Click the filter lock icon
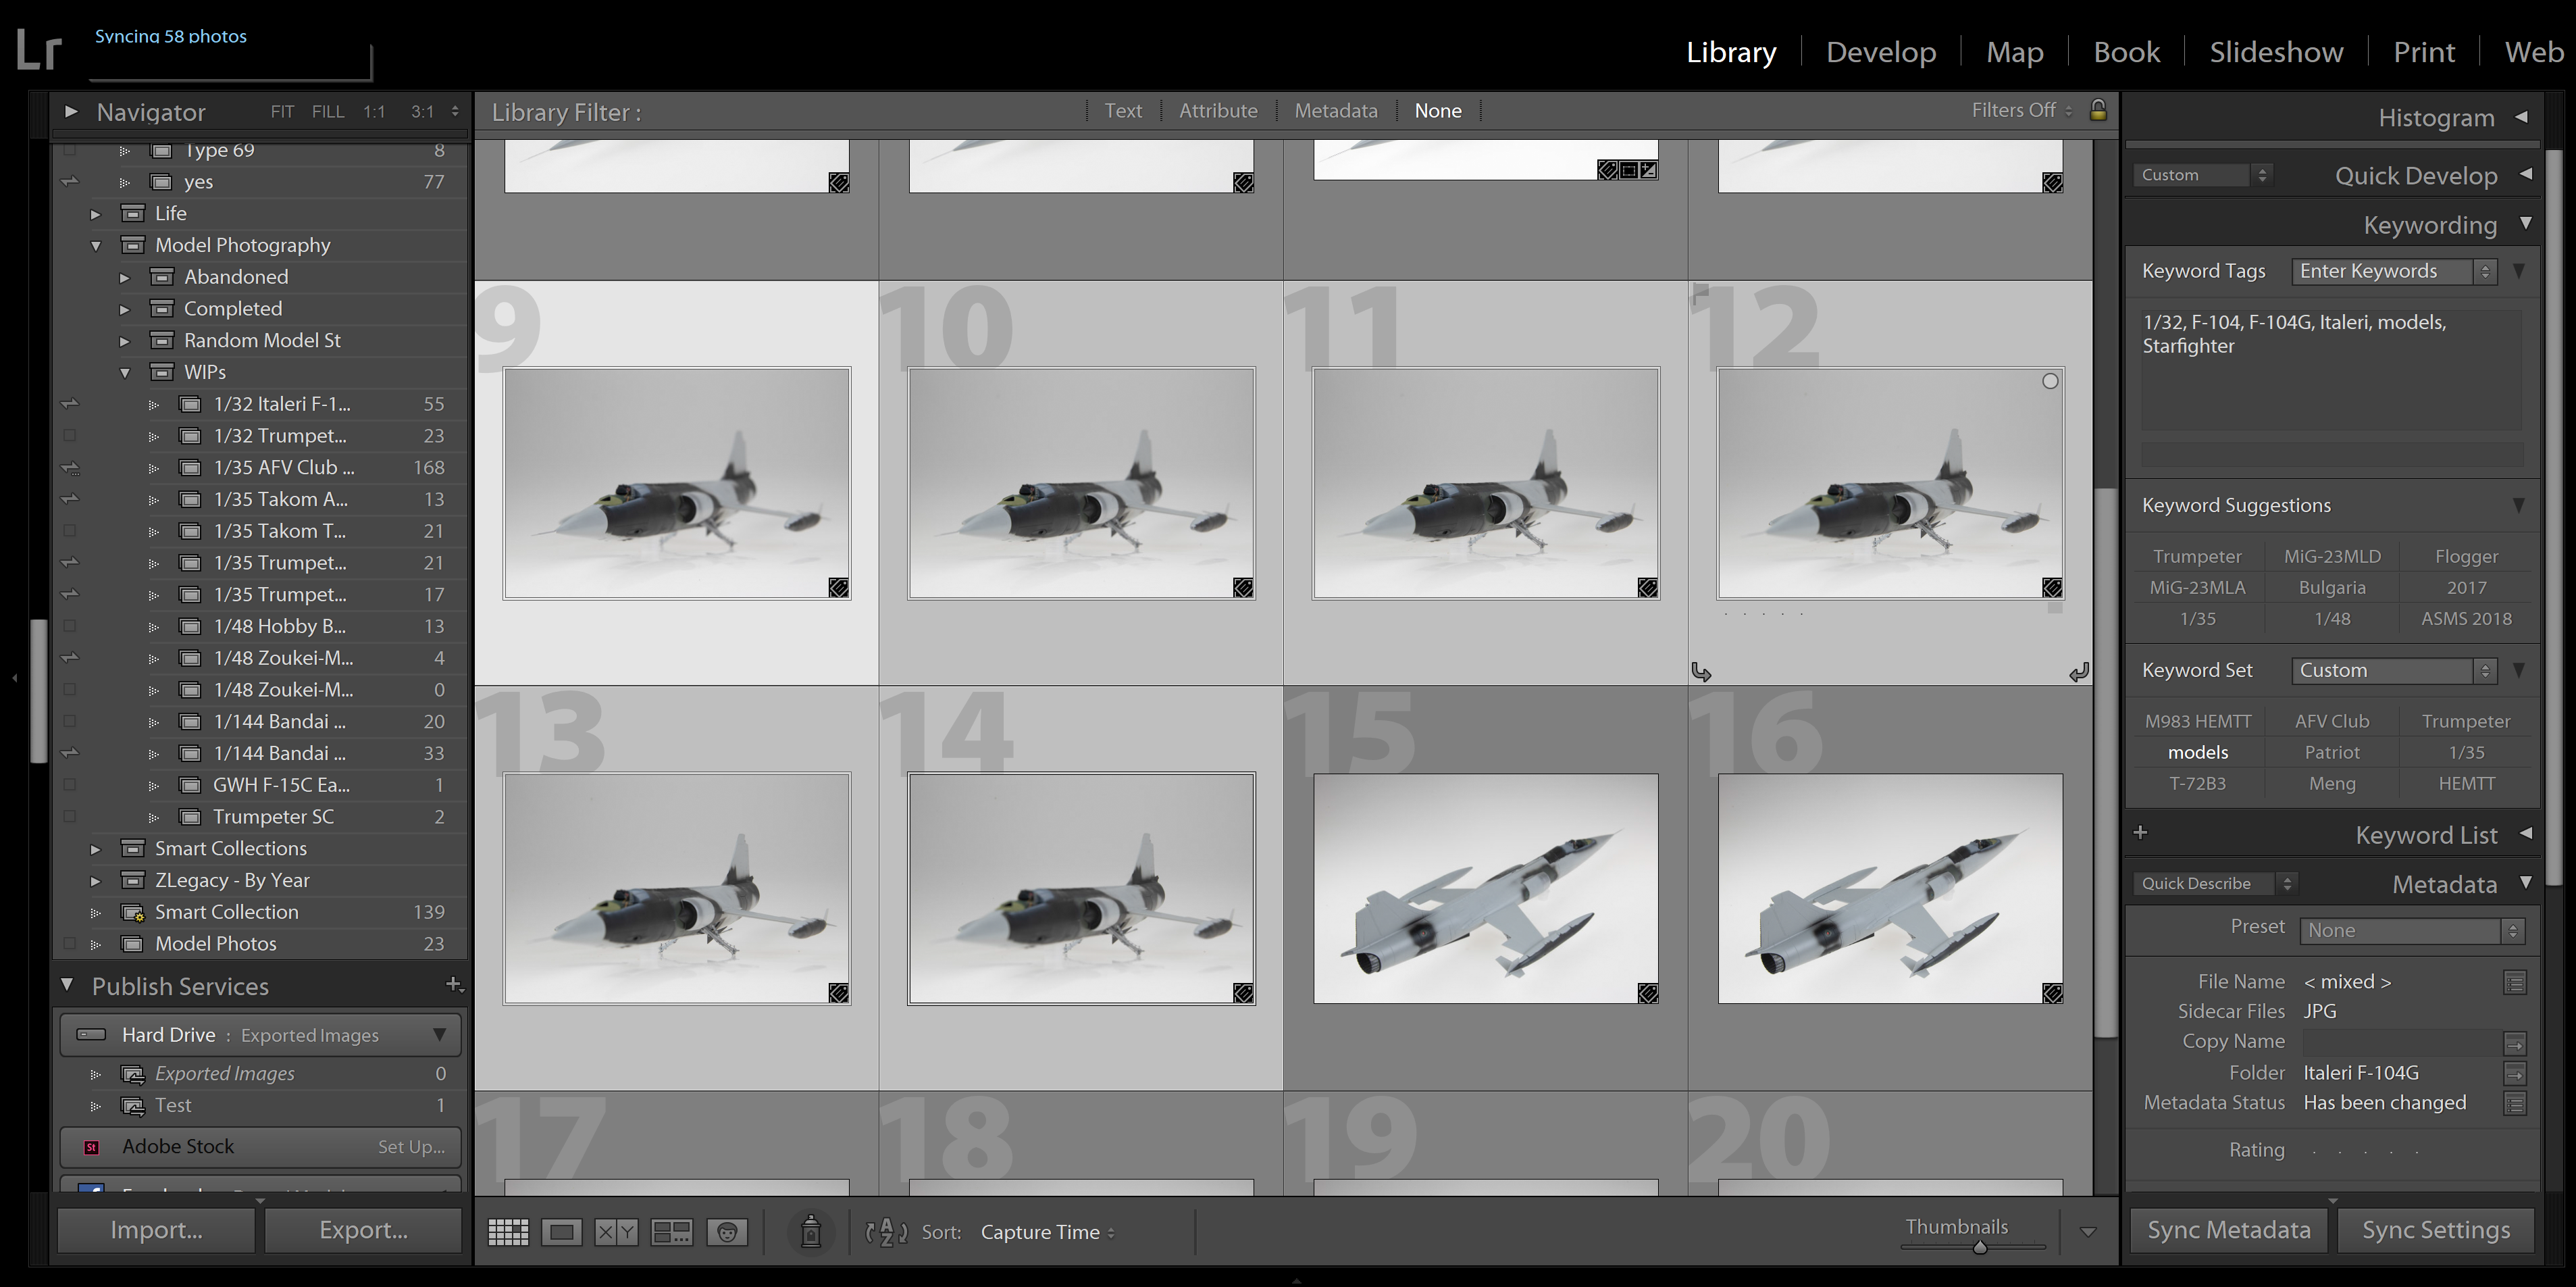Image resolution: width=2576 pixels, height=1287 pixels. [x=2098, y=110]
